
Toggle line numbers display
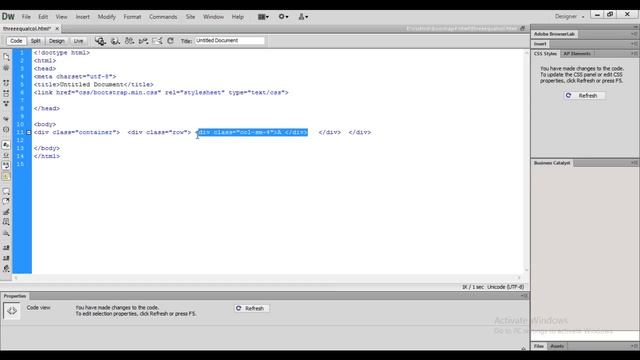coord(6,145)
